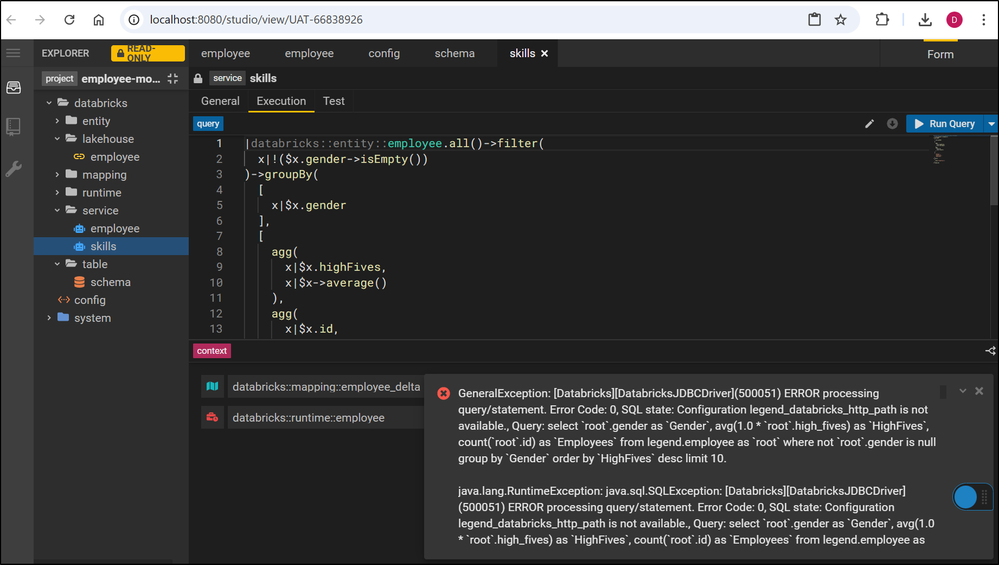Collapse the error notification using chevron

962,391
